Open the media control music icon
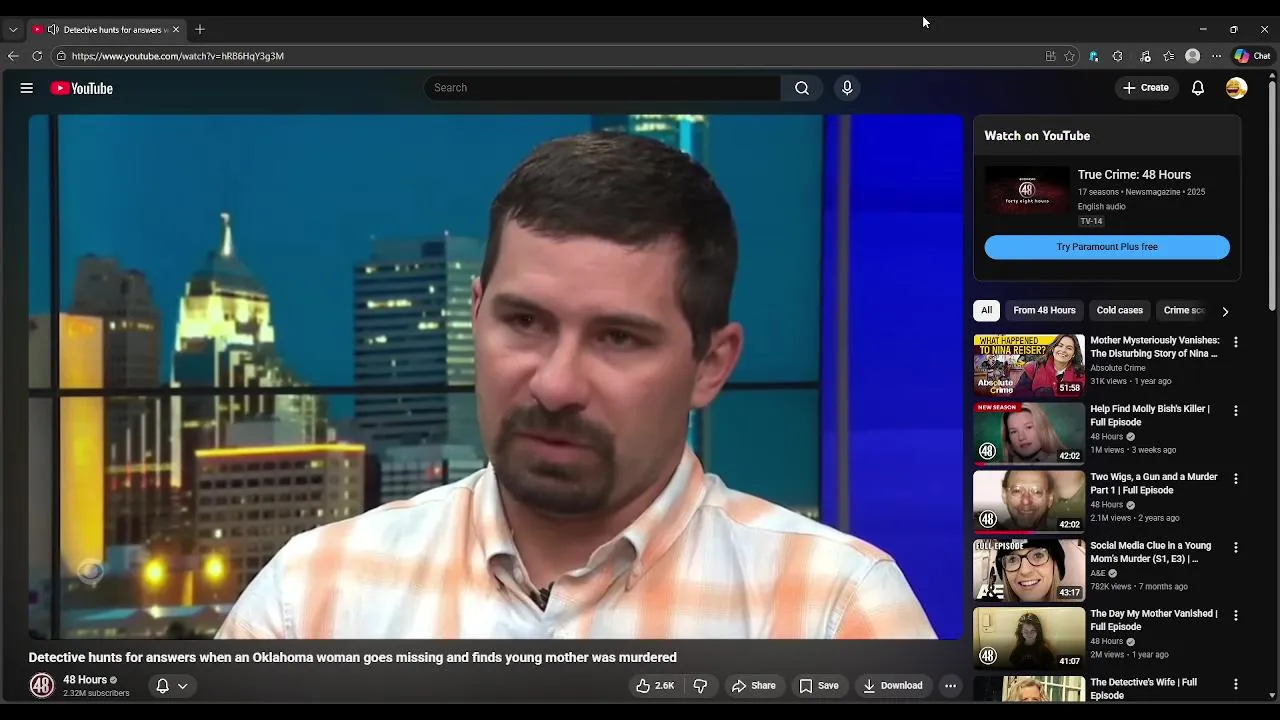This screenshot has width=1280, height=720. click(1145, 56)
